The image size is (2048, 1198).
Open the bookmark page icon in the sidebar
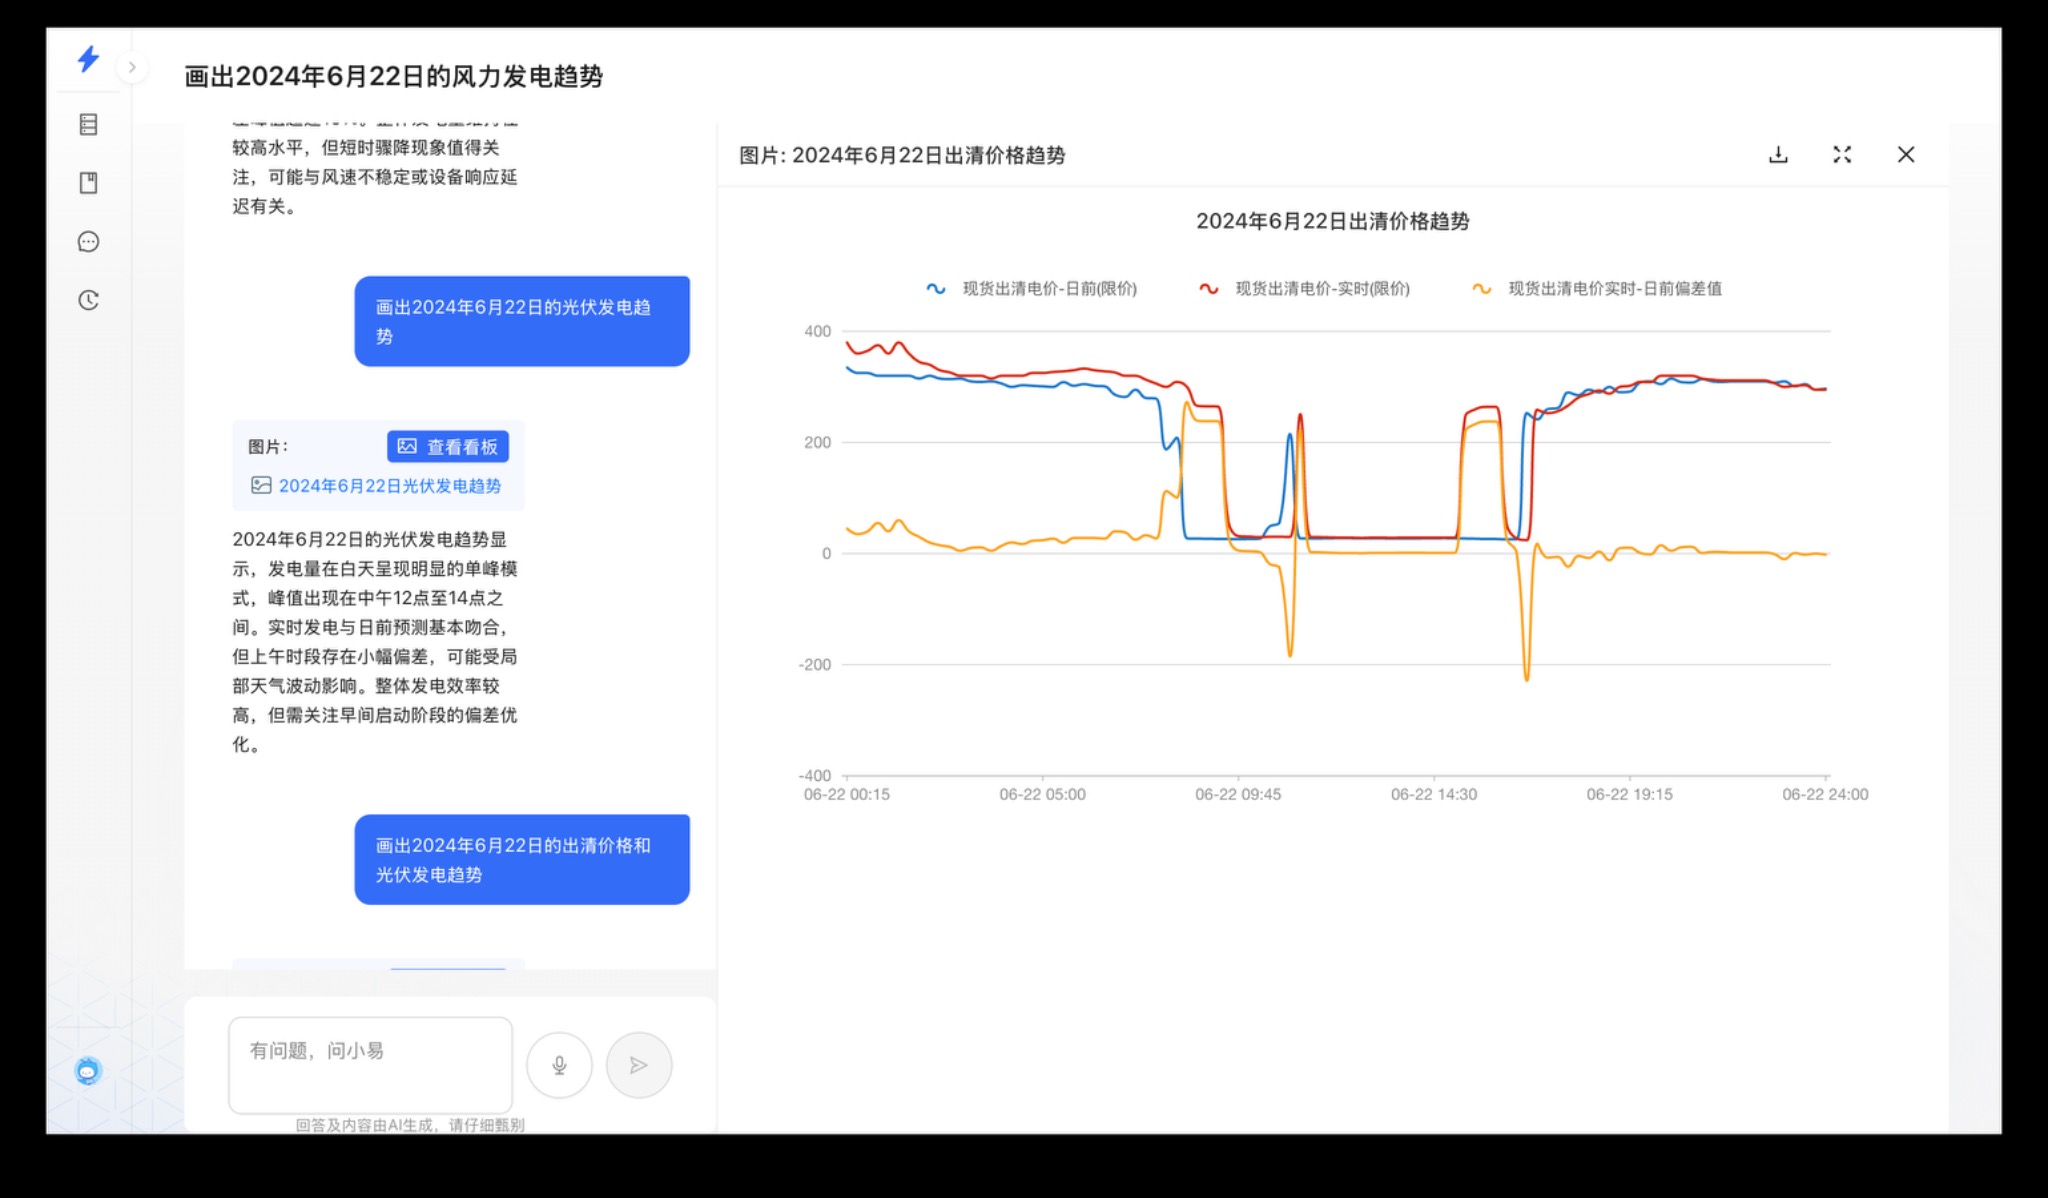pos(88,183)
